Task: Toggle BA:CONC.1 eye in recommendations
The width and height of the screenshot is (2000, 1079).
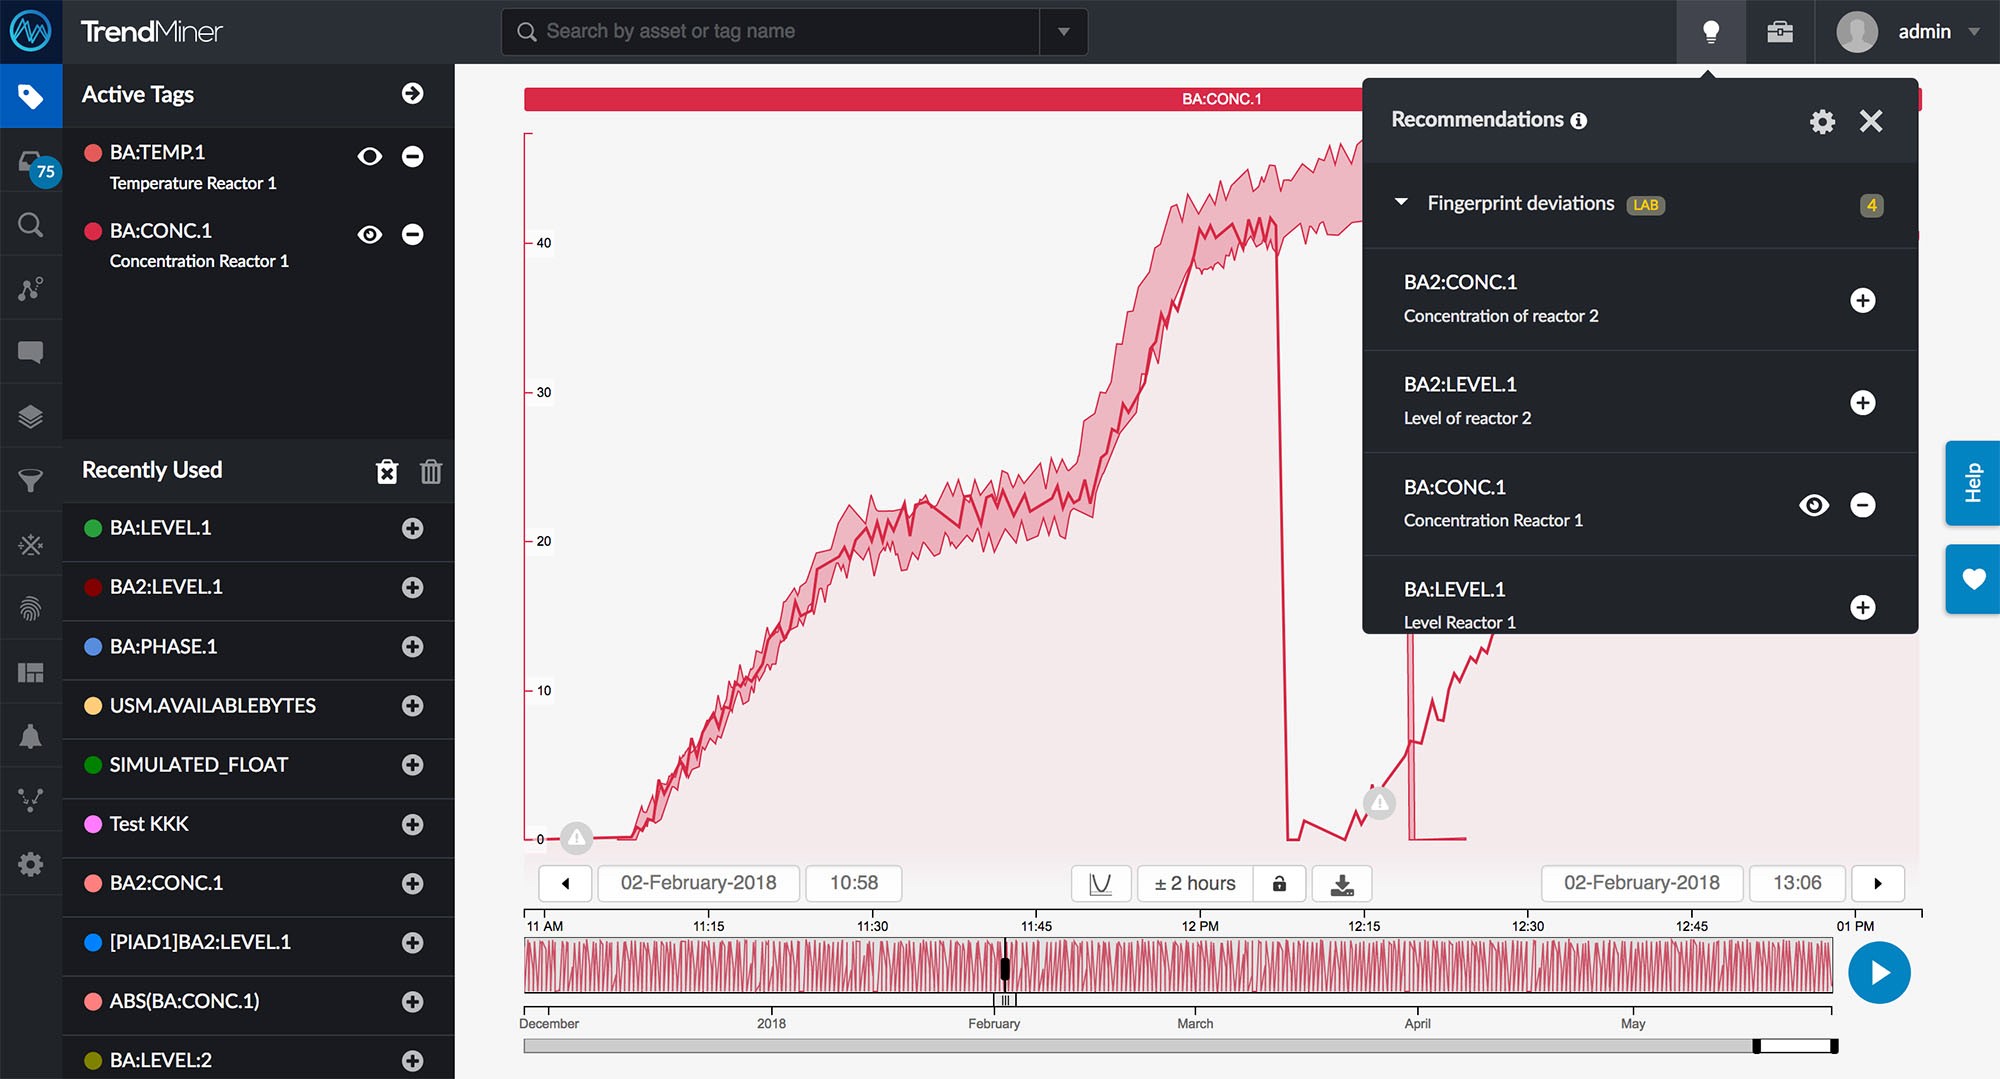Action: 1814,505
